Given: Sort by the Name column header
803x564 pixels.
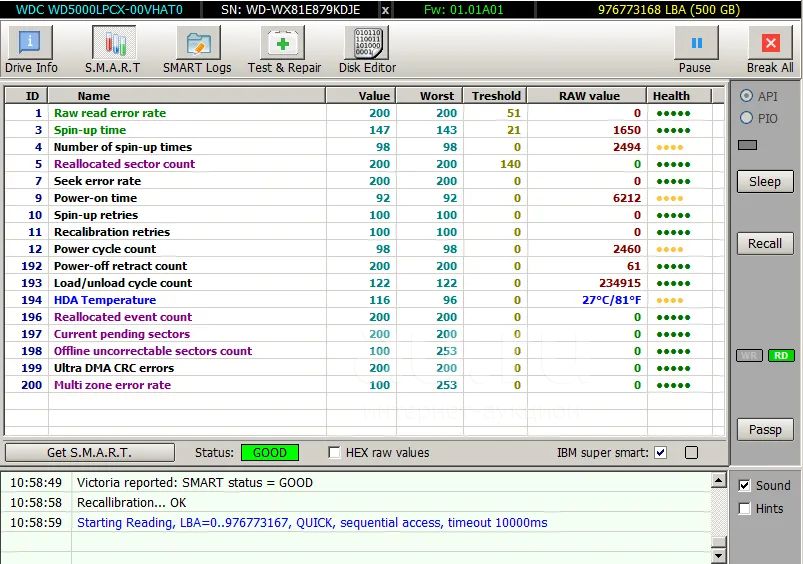Looking at the screenshot, I should pyautogui.click(x=187, y=96).
